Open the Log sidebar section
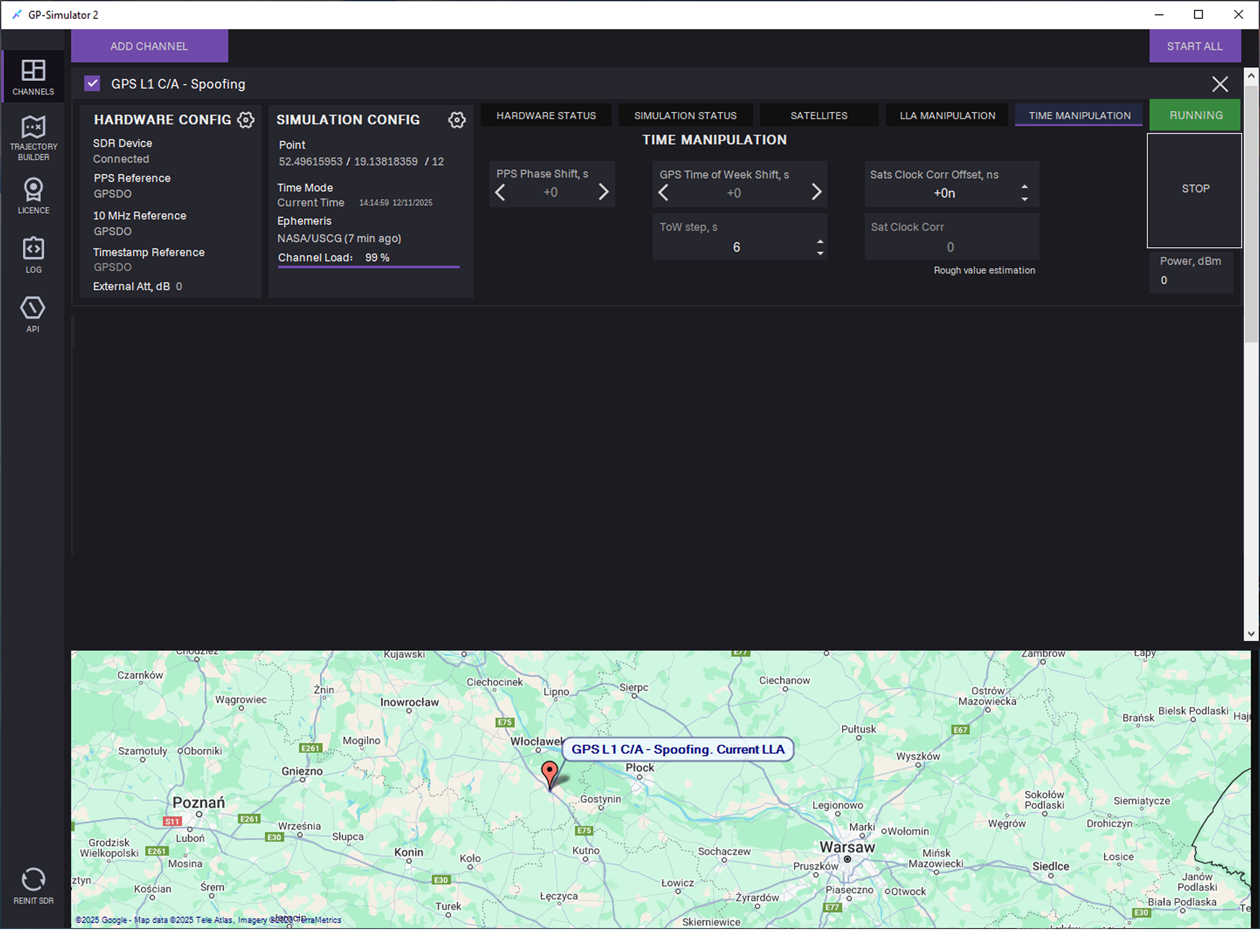 [x=33, y=255]
